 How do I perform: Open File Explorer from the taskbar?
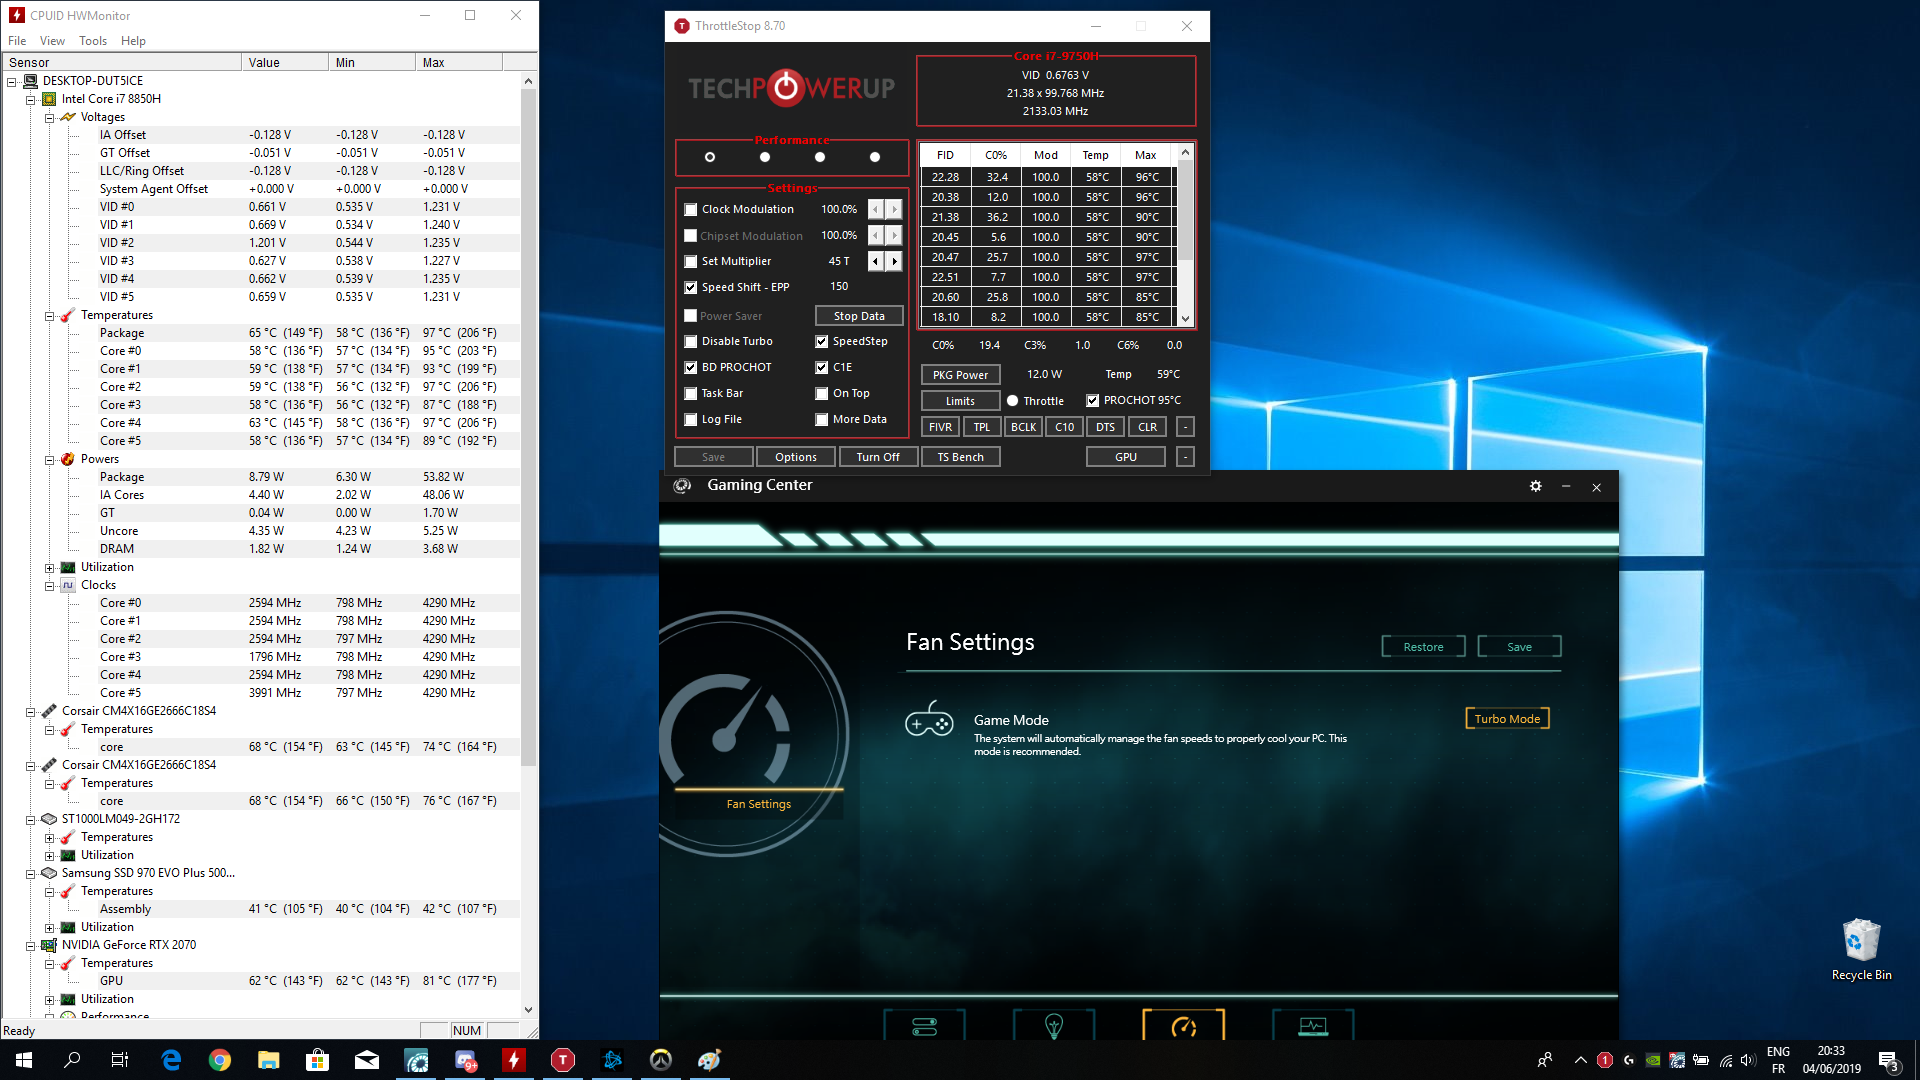pyautogui.click(x=269, y=1060)
